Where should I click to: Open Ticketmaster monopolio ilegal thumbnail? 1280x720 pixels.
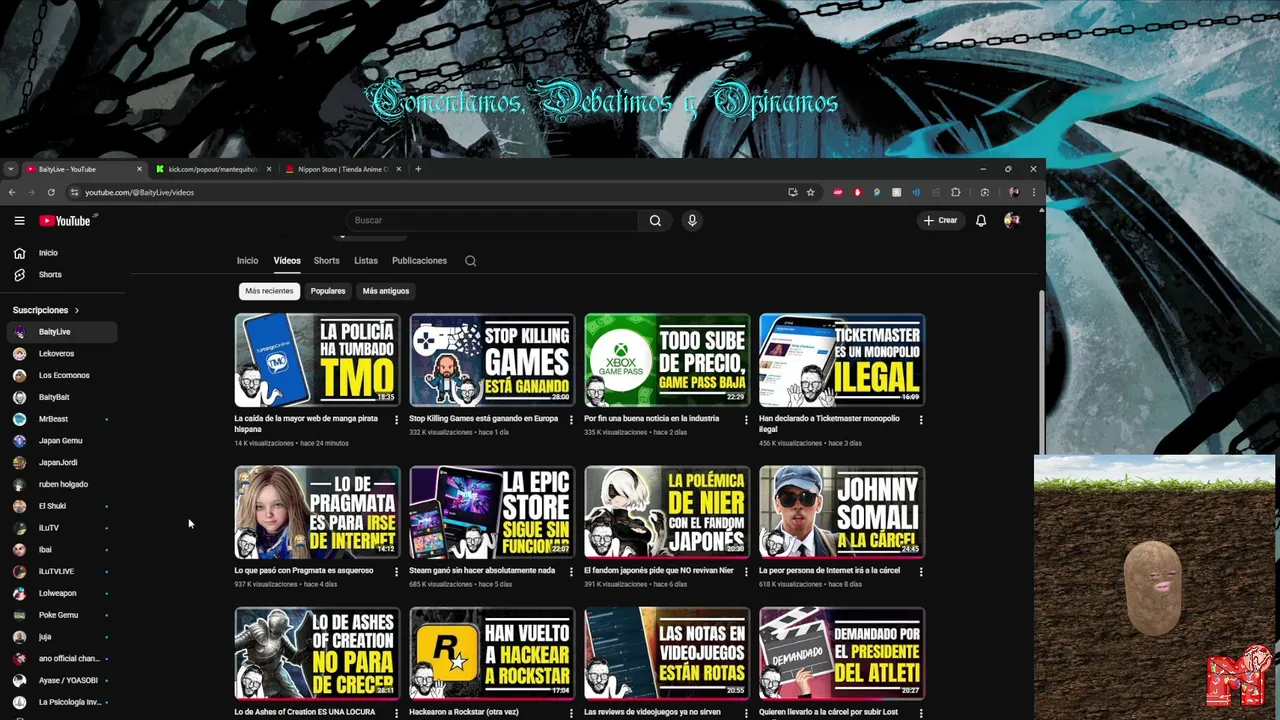point(842,360)
